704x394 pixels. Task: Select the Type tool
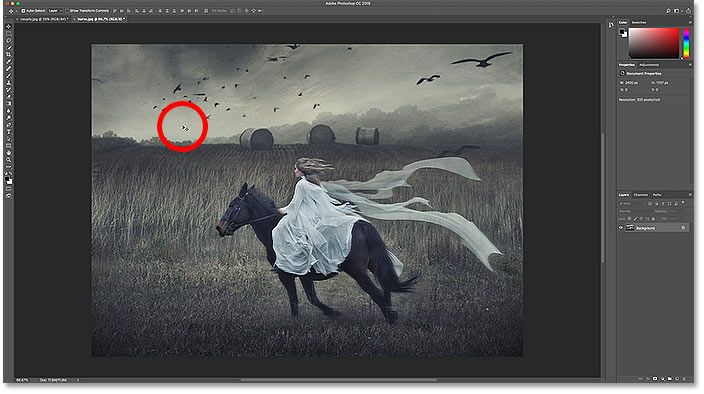pyautogui.click(x=9, y=132)
